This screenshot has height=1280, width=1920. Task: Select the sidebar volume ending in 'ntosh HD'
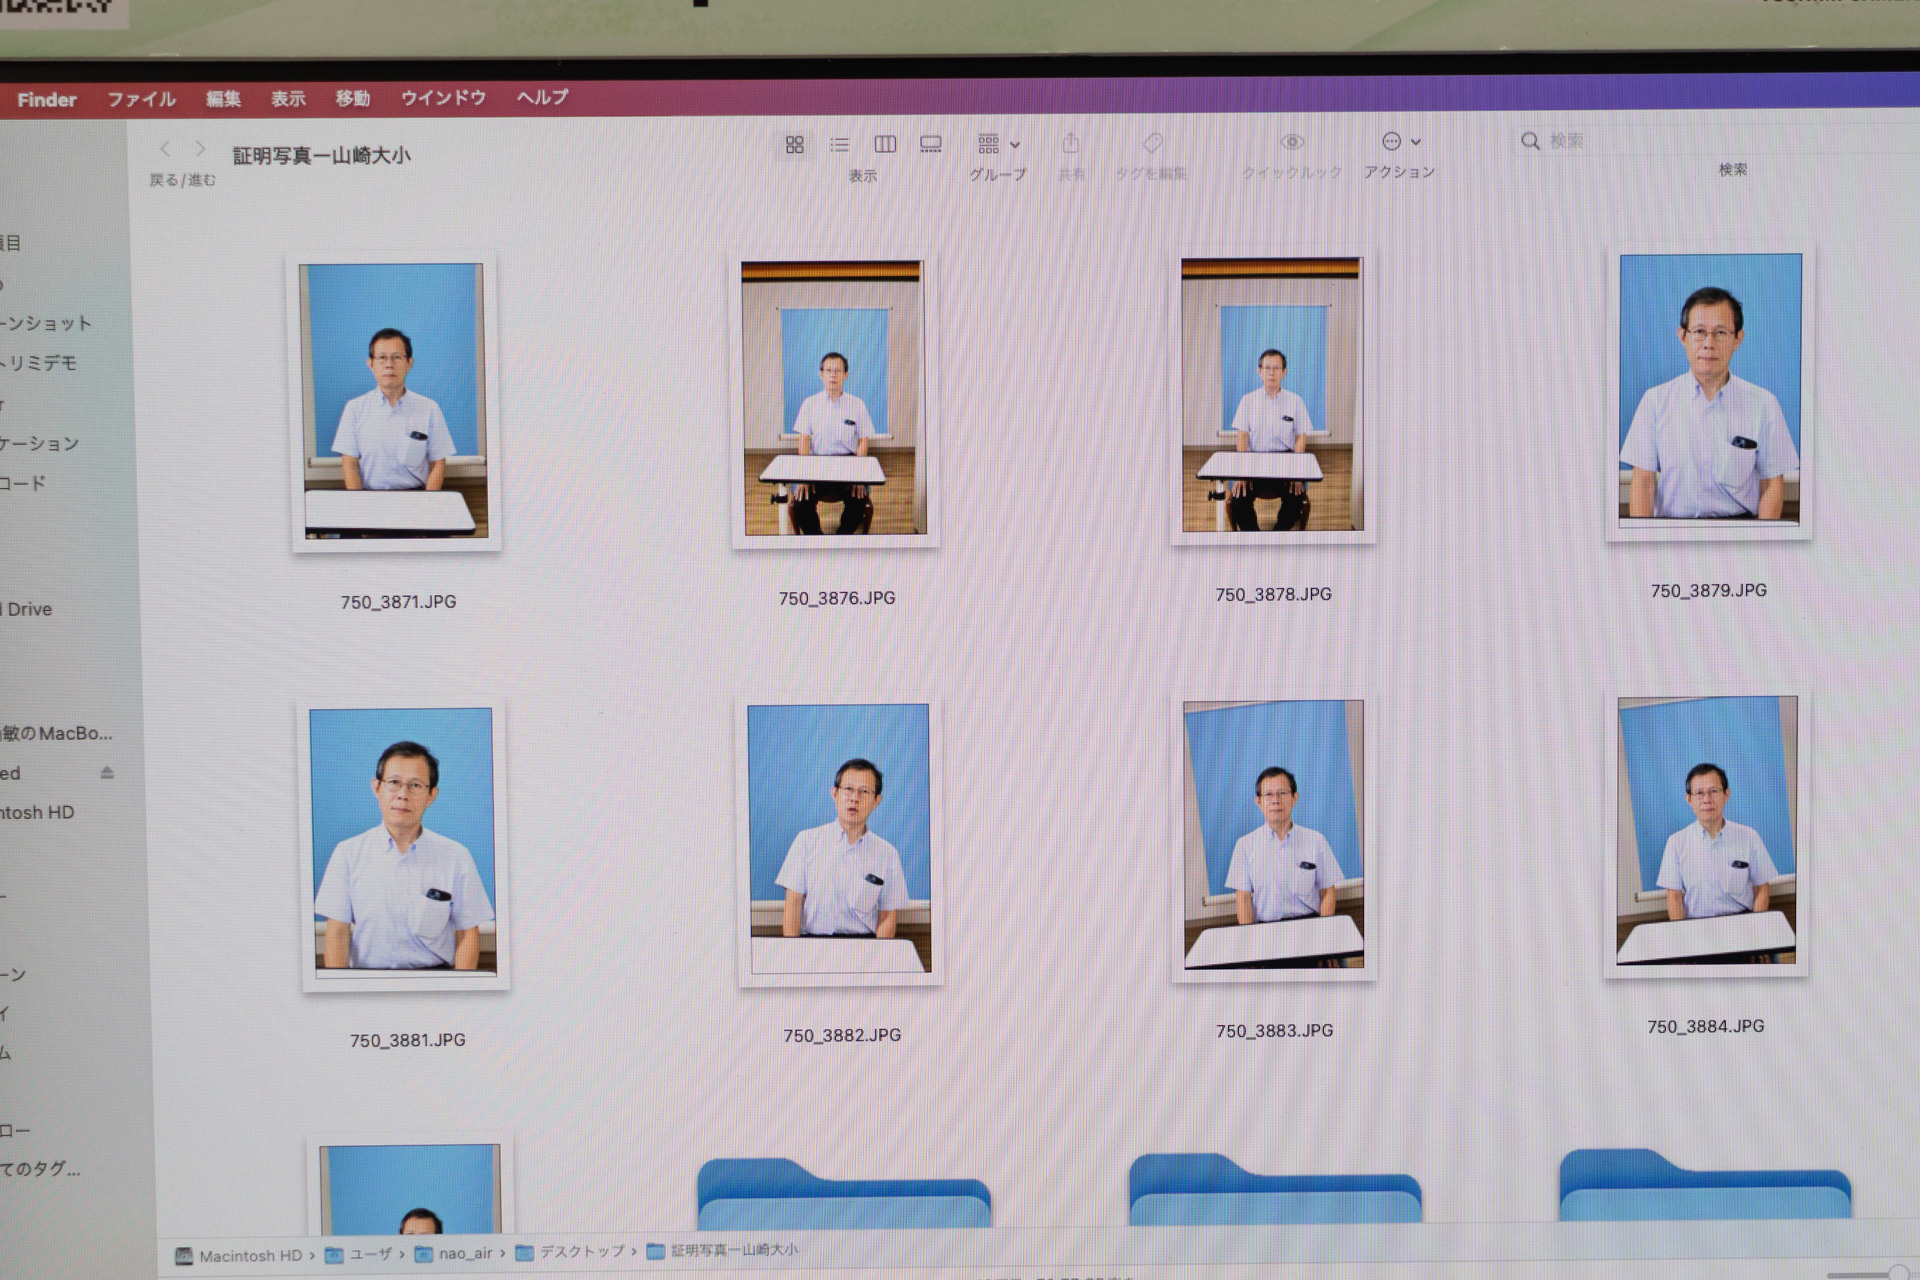point(37,812)
